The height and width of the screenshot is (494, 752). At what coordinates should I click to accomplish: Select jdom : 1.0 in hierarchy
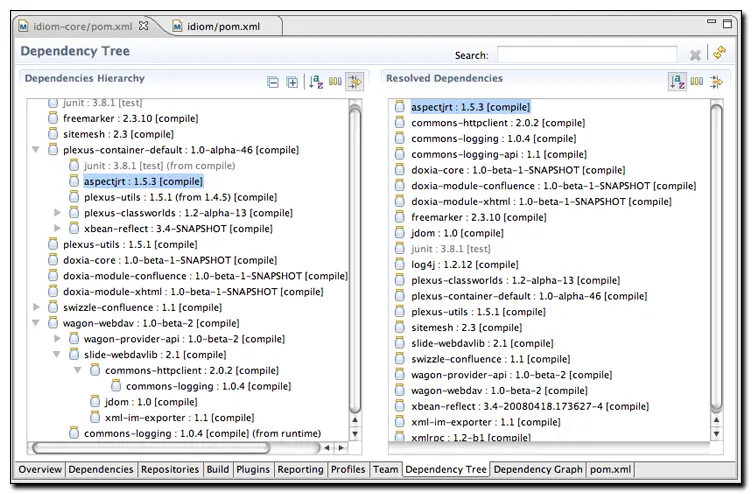coord(151,402)
